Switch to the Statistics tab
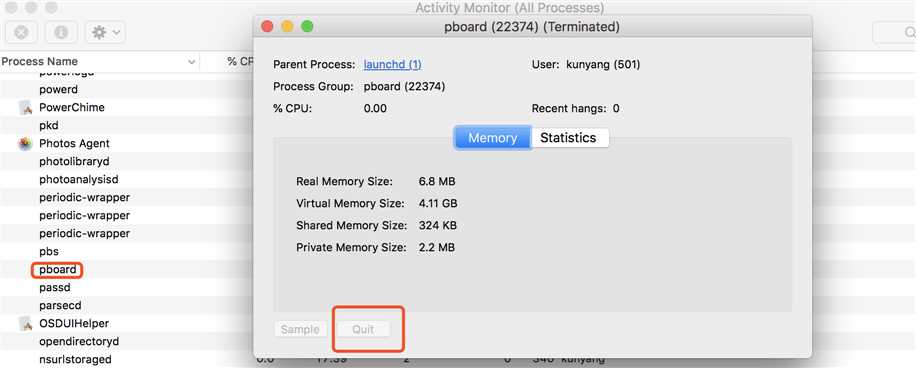The width and height of the screenshot is (916, 368). click(x=568, y=138)
